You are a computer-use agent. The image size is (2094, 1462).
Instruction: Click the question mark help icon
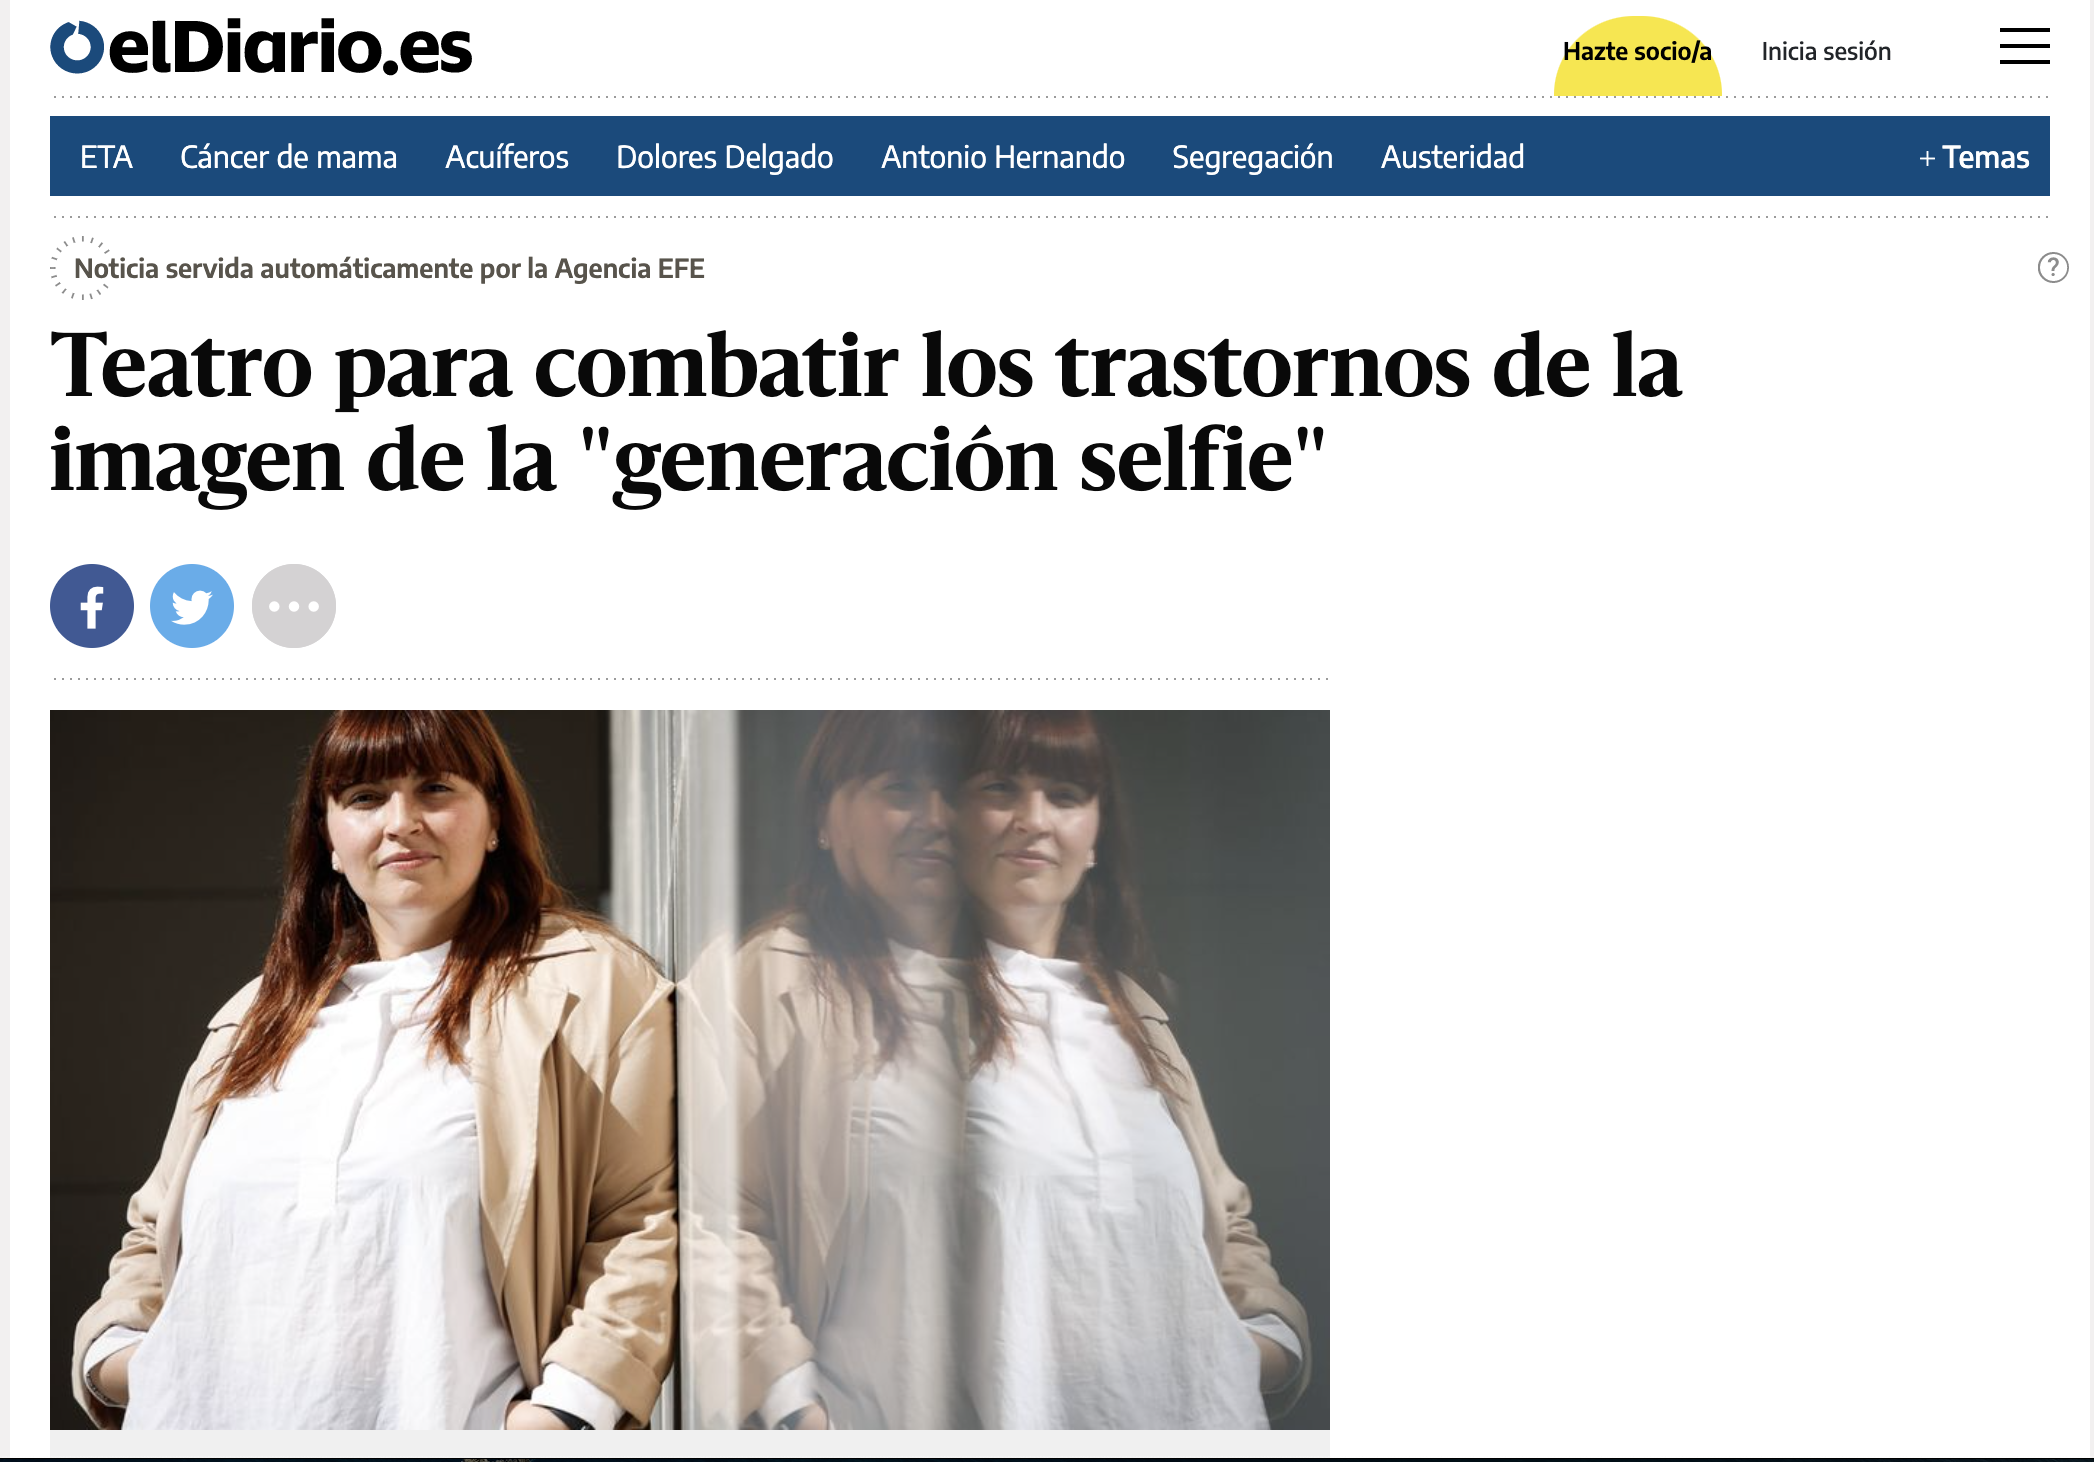(2053, 268)
